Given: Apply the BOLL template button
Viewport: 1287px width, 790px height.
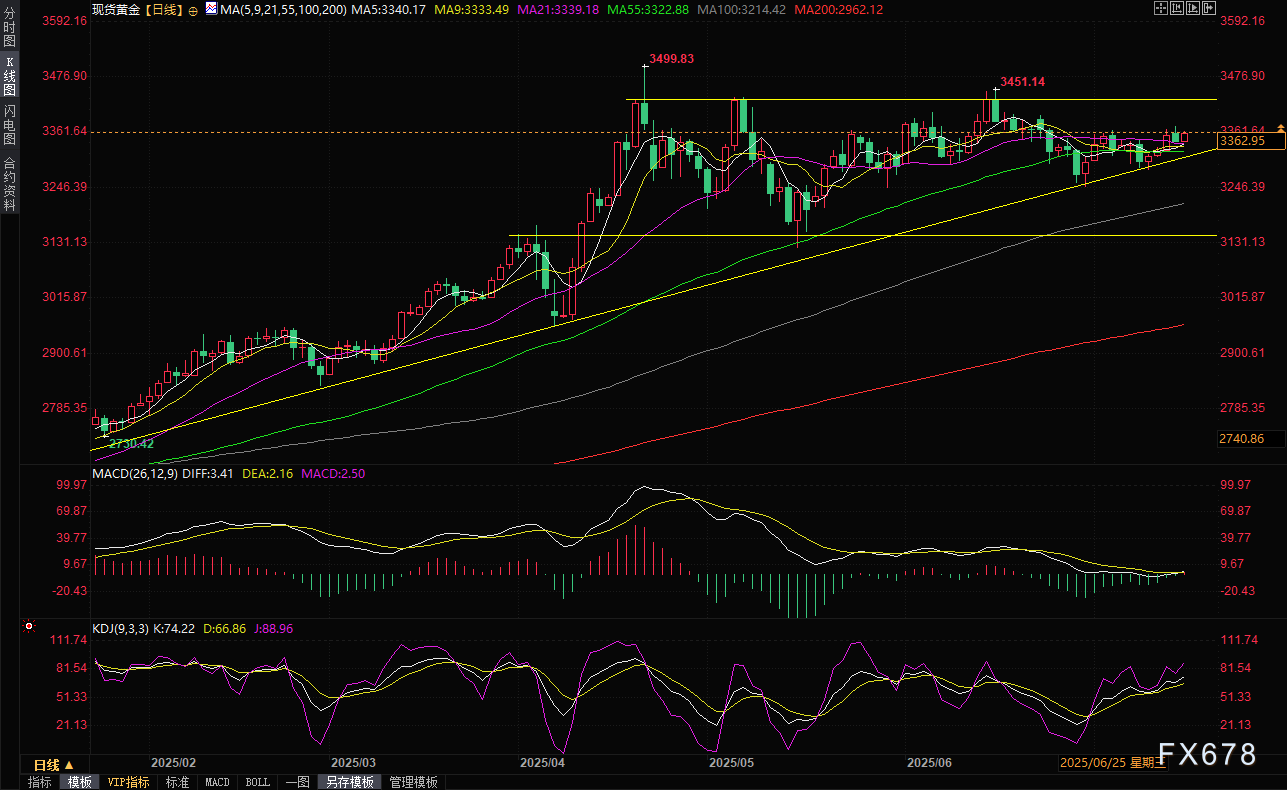Looking at the screenshot, I should click(x=257, y=782).
